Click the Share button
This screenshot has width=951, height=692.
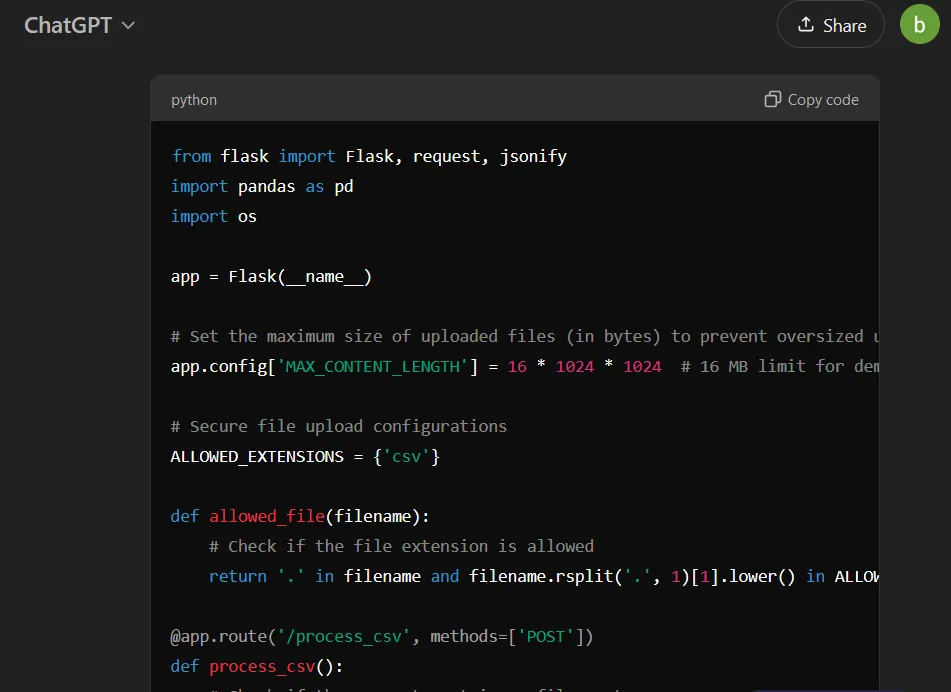click(x=830, y=25)
